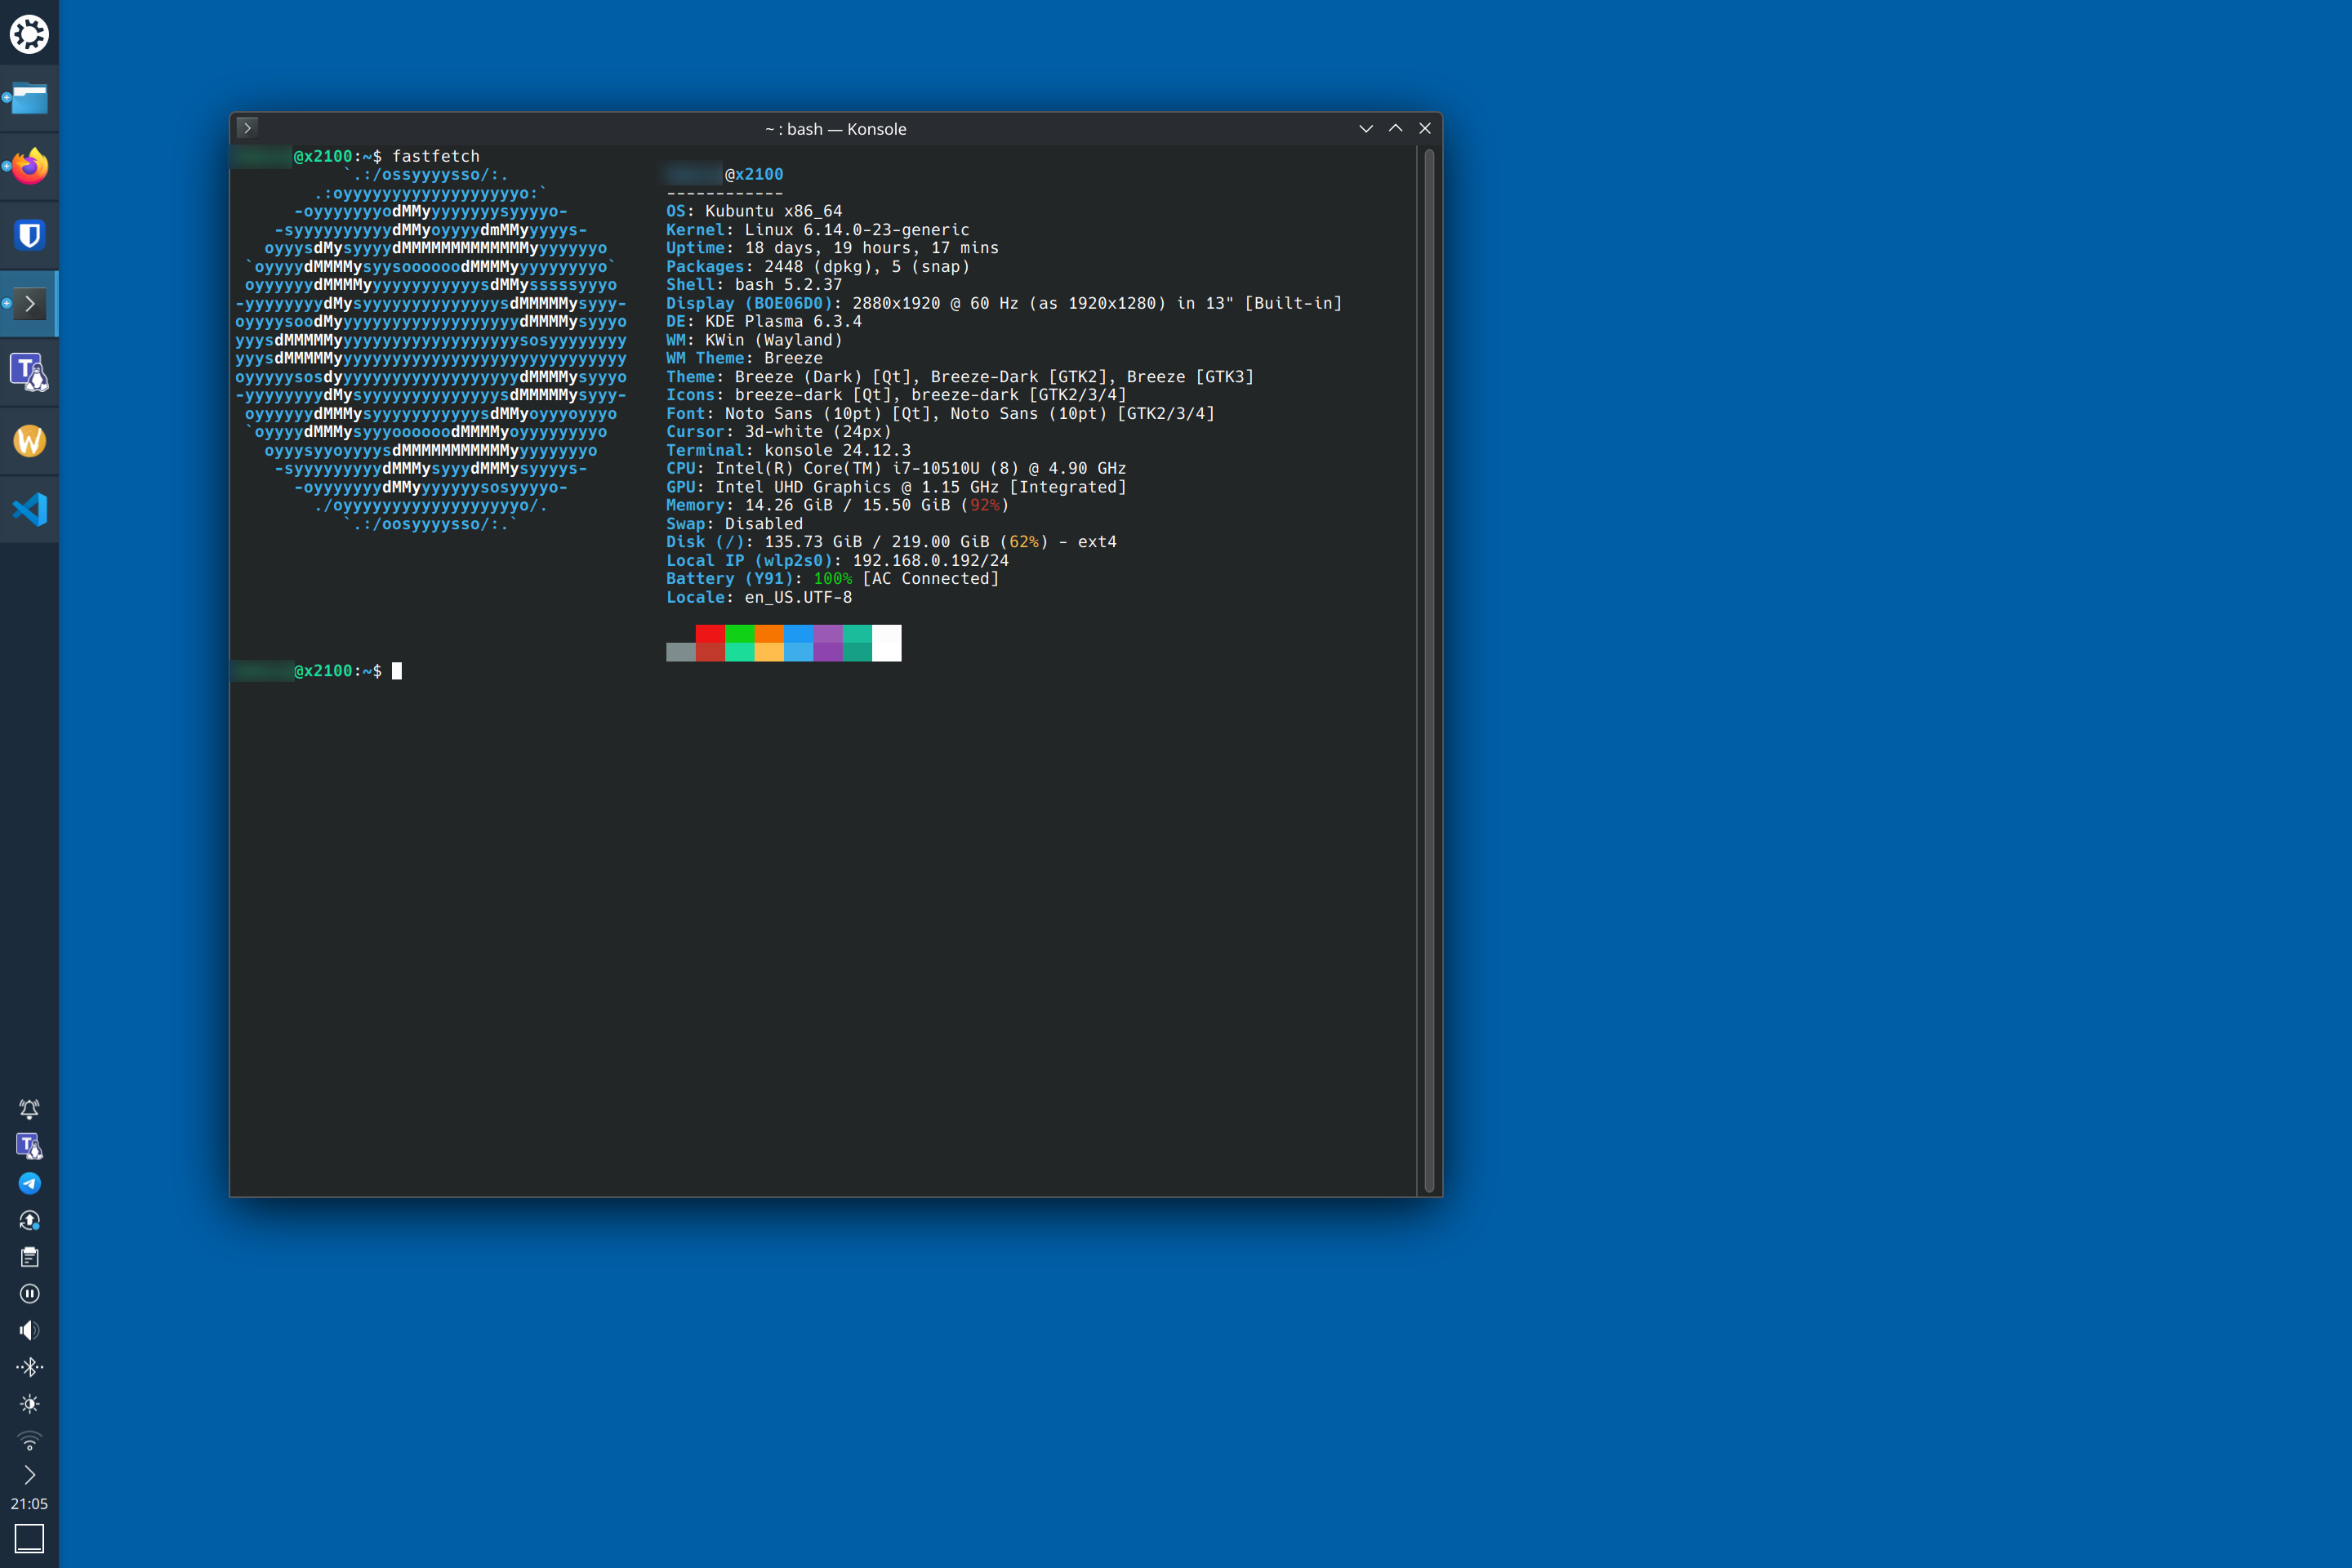Click the 'Locale: en_US.UTF-8' line
Image resolution: width=2352 pixels, height=1568 pixels.
(x=759, y=597)
